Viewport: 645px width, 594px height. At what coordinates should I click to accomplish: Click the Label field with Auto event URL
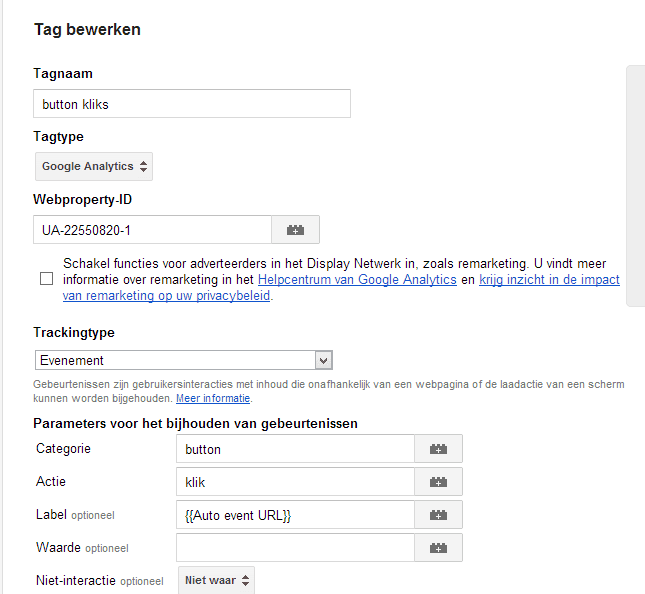pos(295,515)
